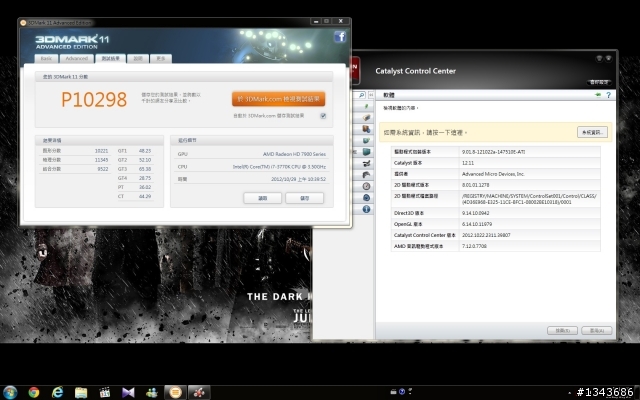Open the Windows Start orb
The width and height of the screenshot is (640, 400).
point(10,392)
